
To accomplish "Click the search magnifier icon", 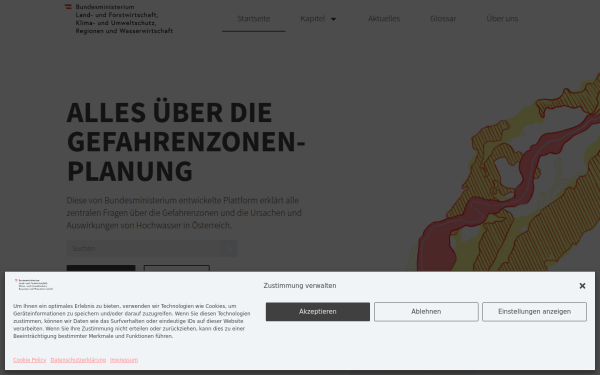I will pos(229,248).
